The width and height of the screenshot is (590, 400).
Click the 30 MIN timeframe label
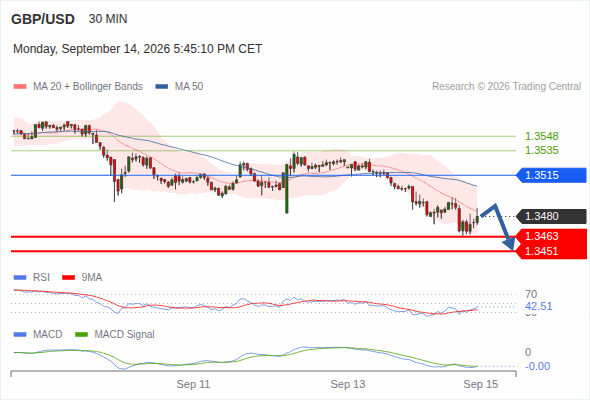tap(108, 19)
